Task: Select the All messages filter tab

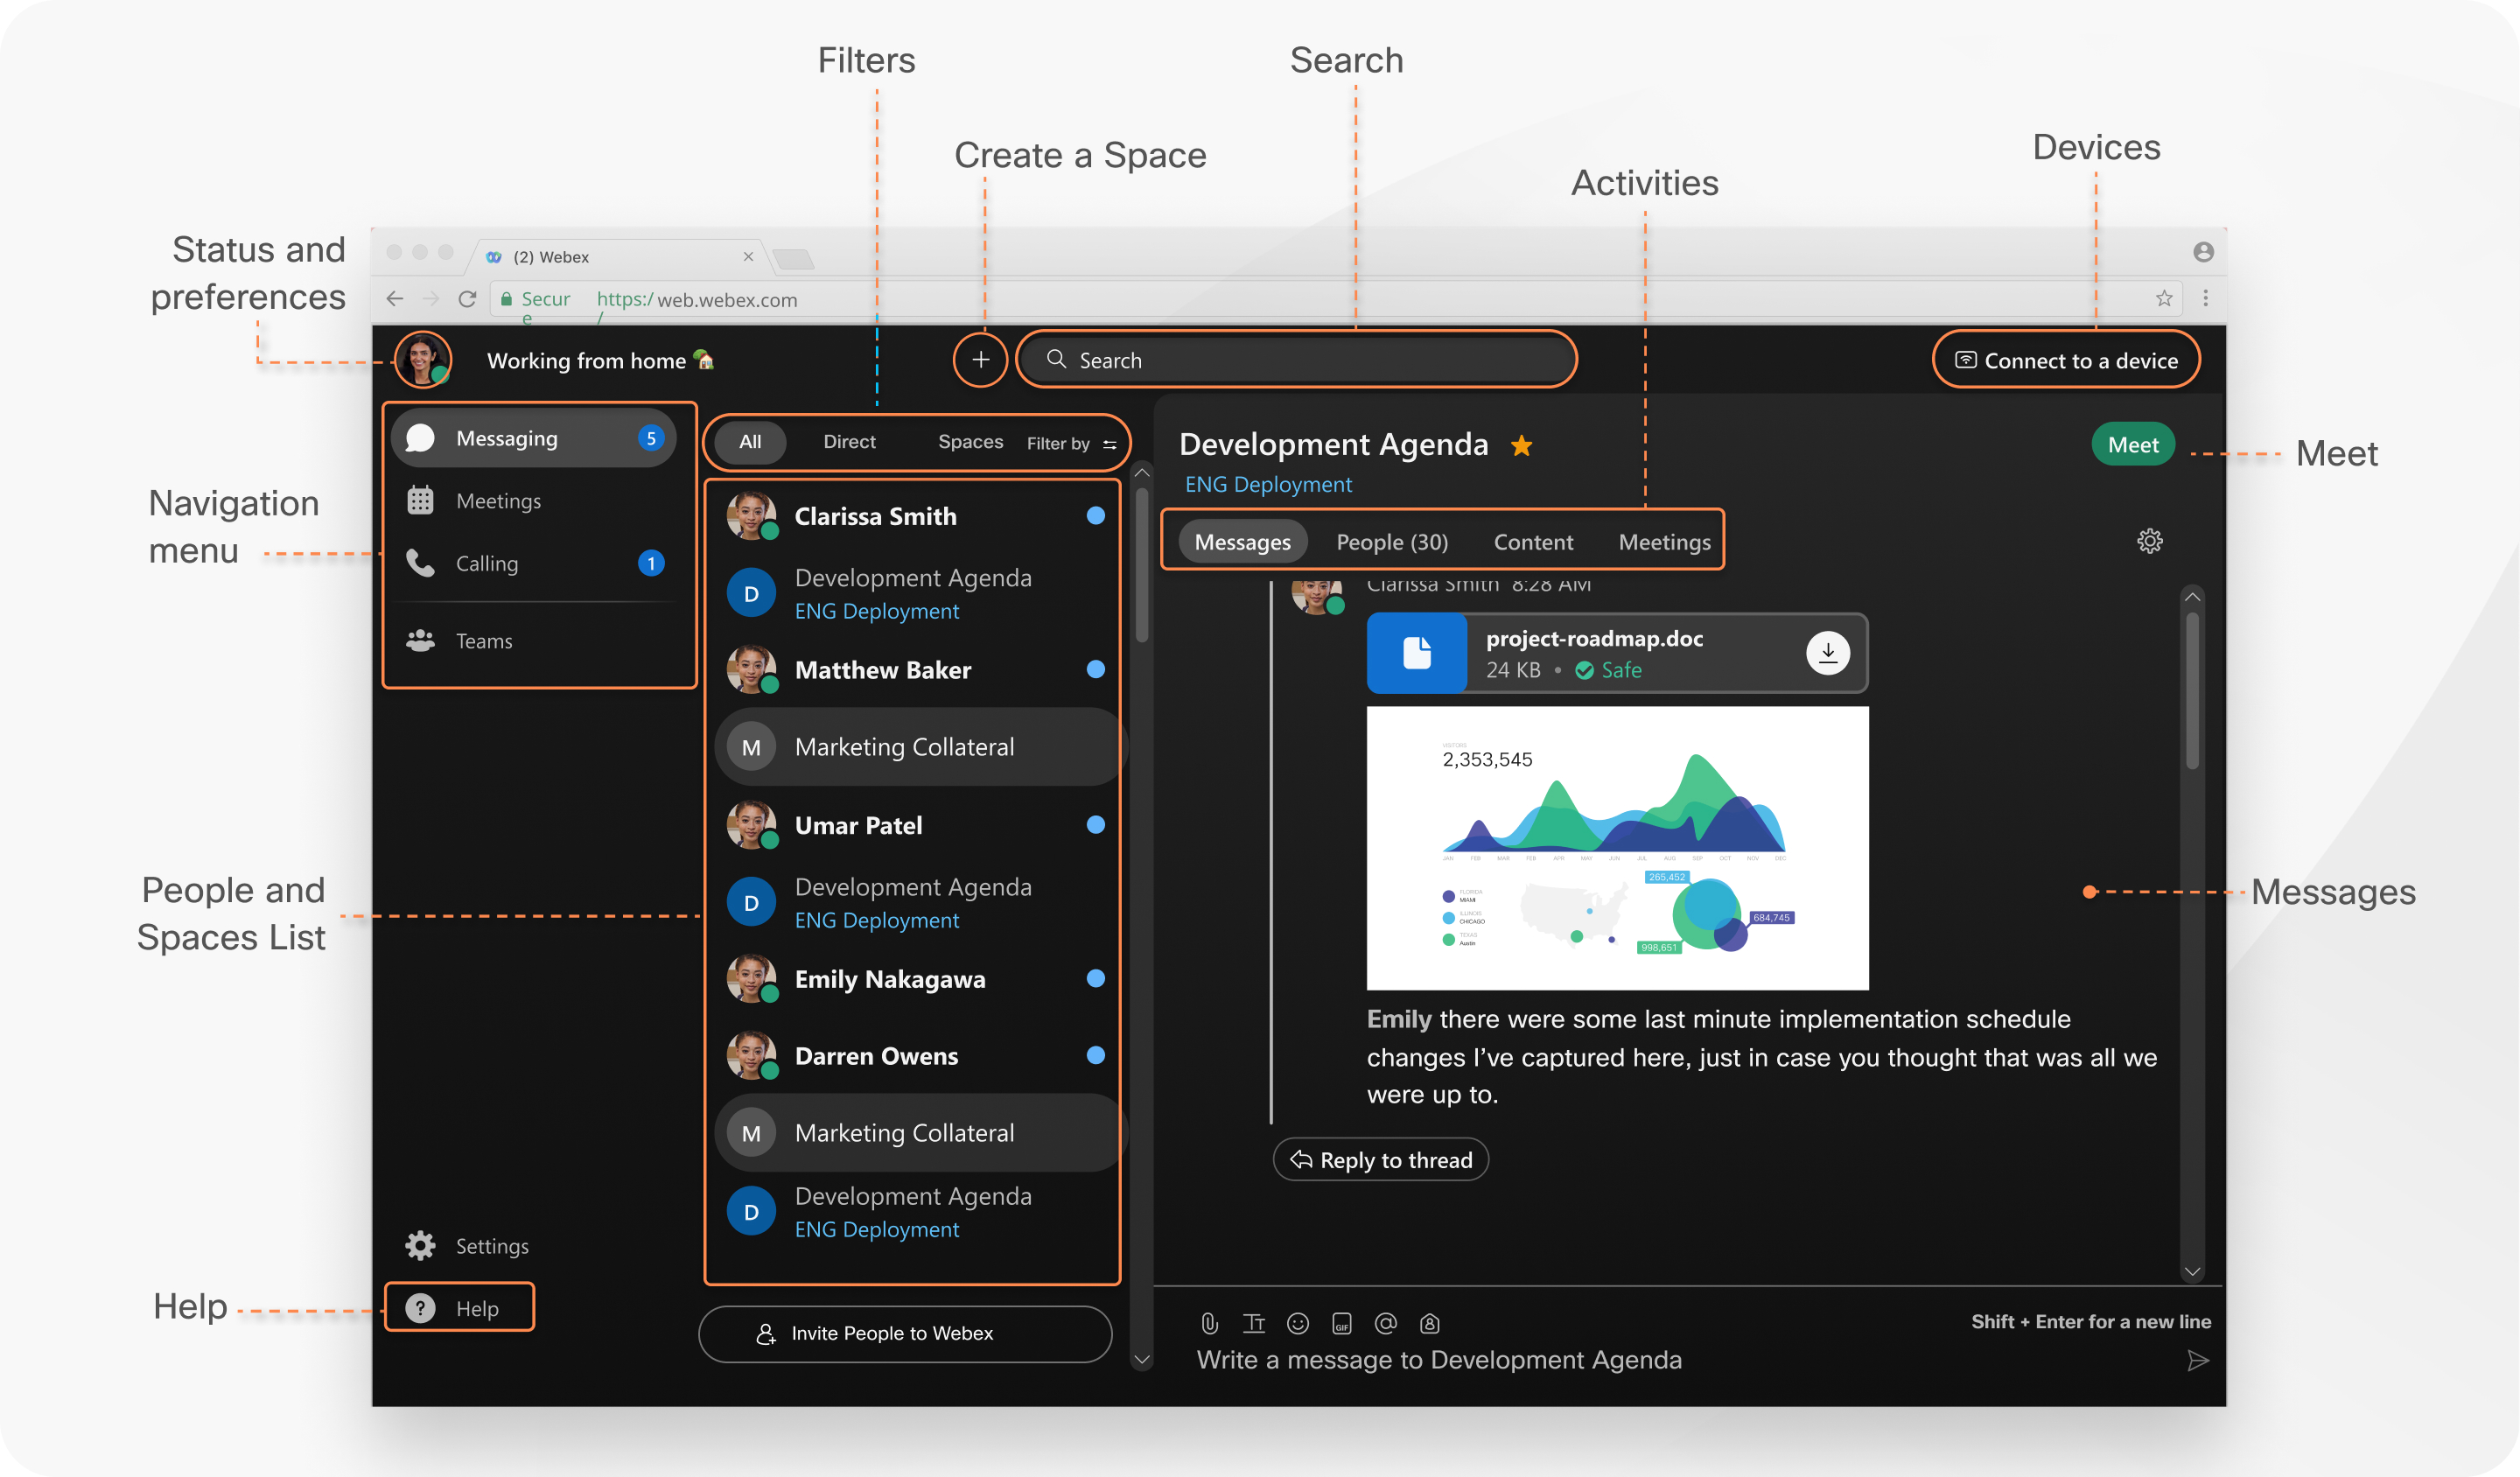Action: (x=749, y=441)
